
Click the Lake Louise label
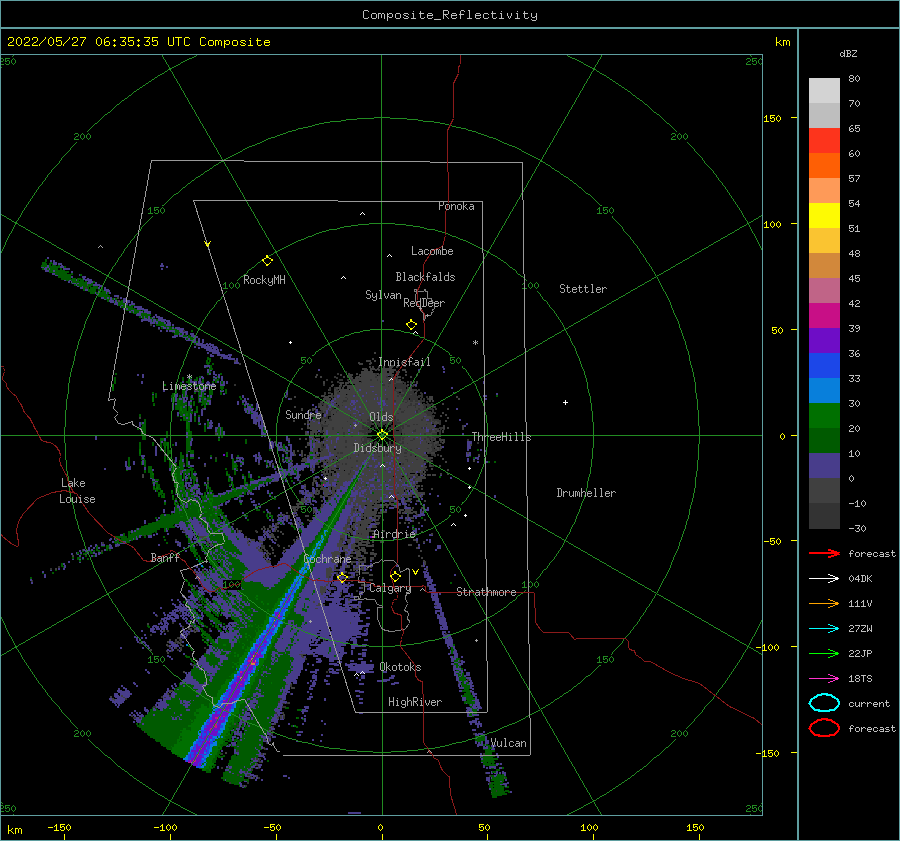coord(77,491)
